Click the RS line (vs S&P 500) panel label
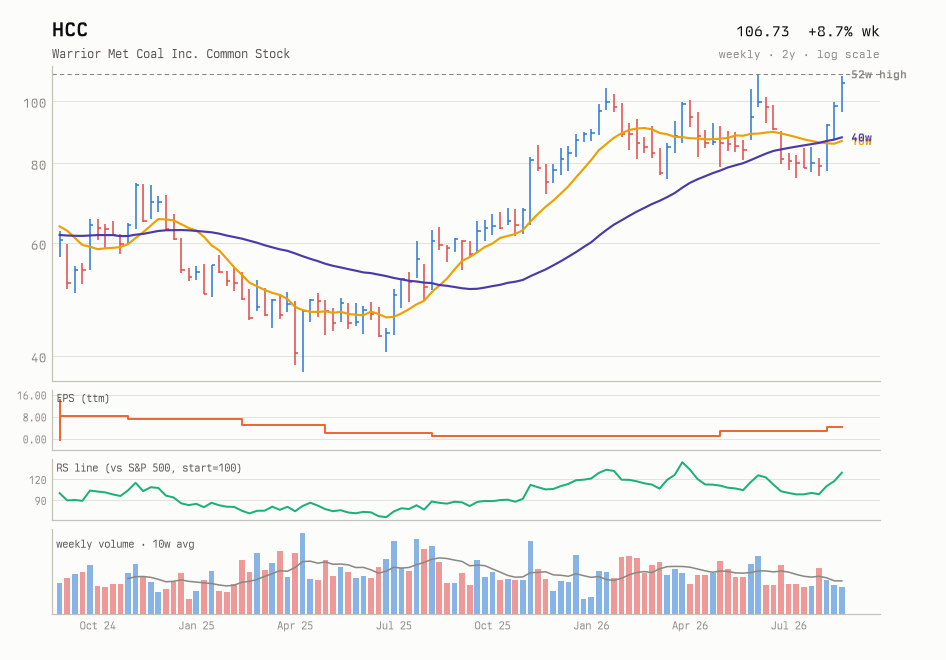946x660 pixels. (x=148, y=468)
